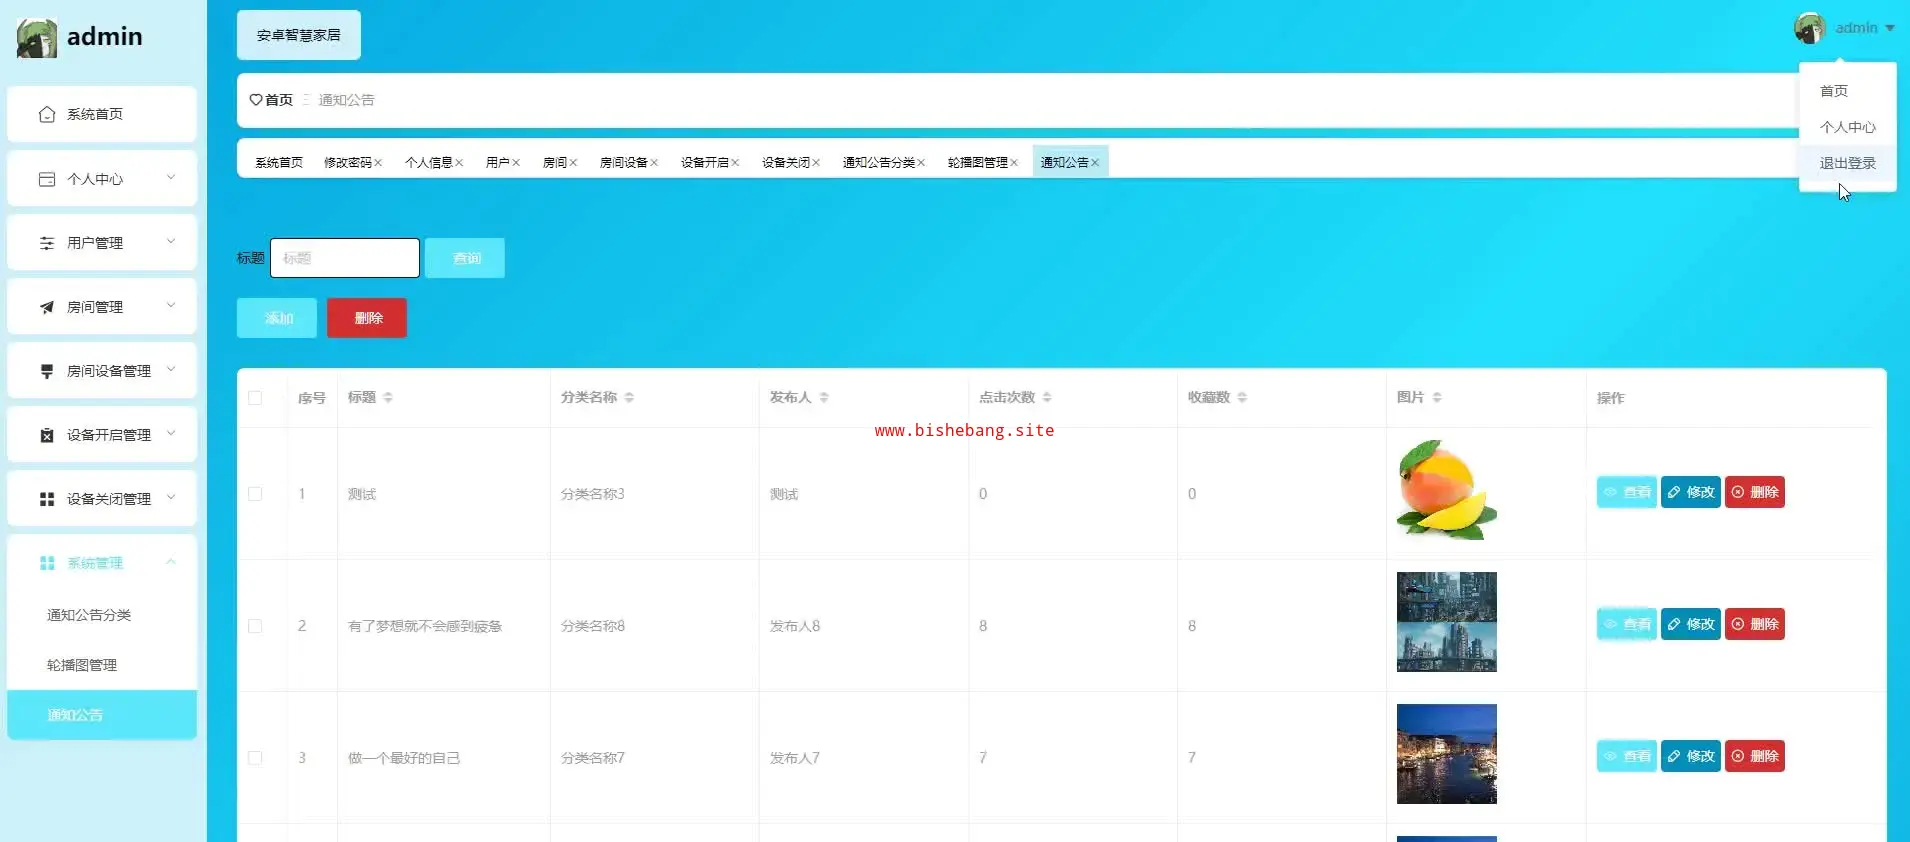This screenshot has height=842, width=1910.
Task: Choose 退出登录 to log out
Action: click(1848, 163)
